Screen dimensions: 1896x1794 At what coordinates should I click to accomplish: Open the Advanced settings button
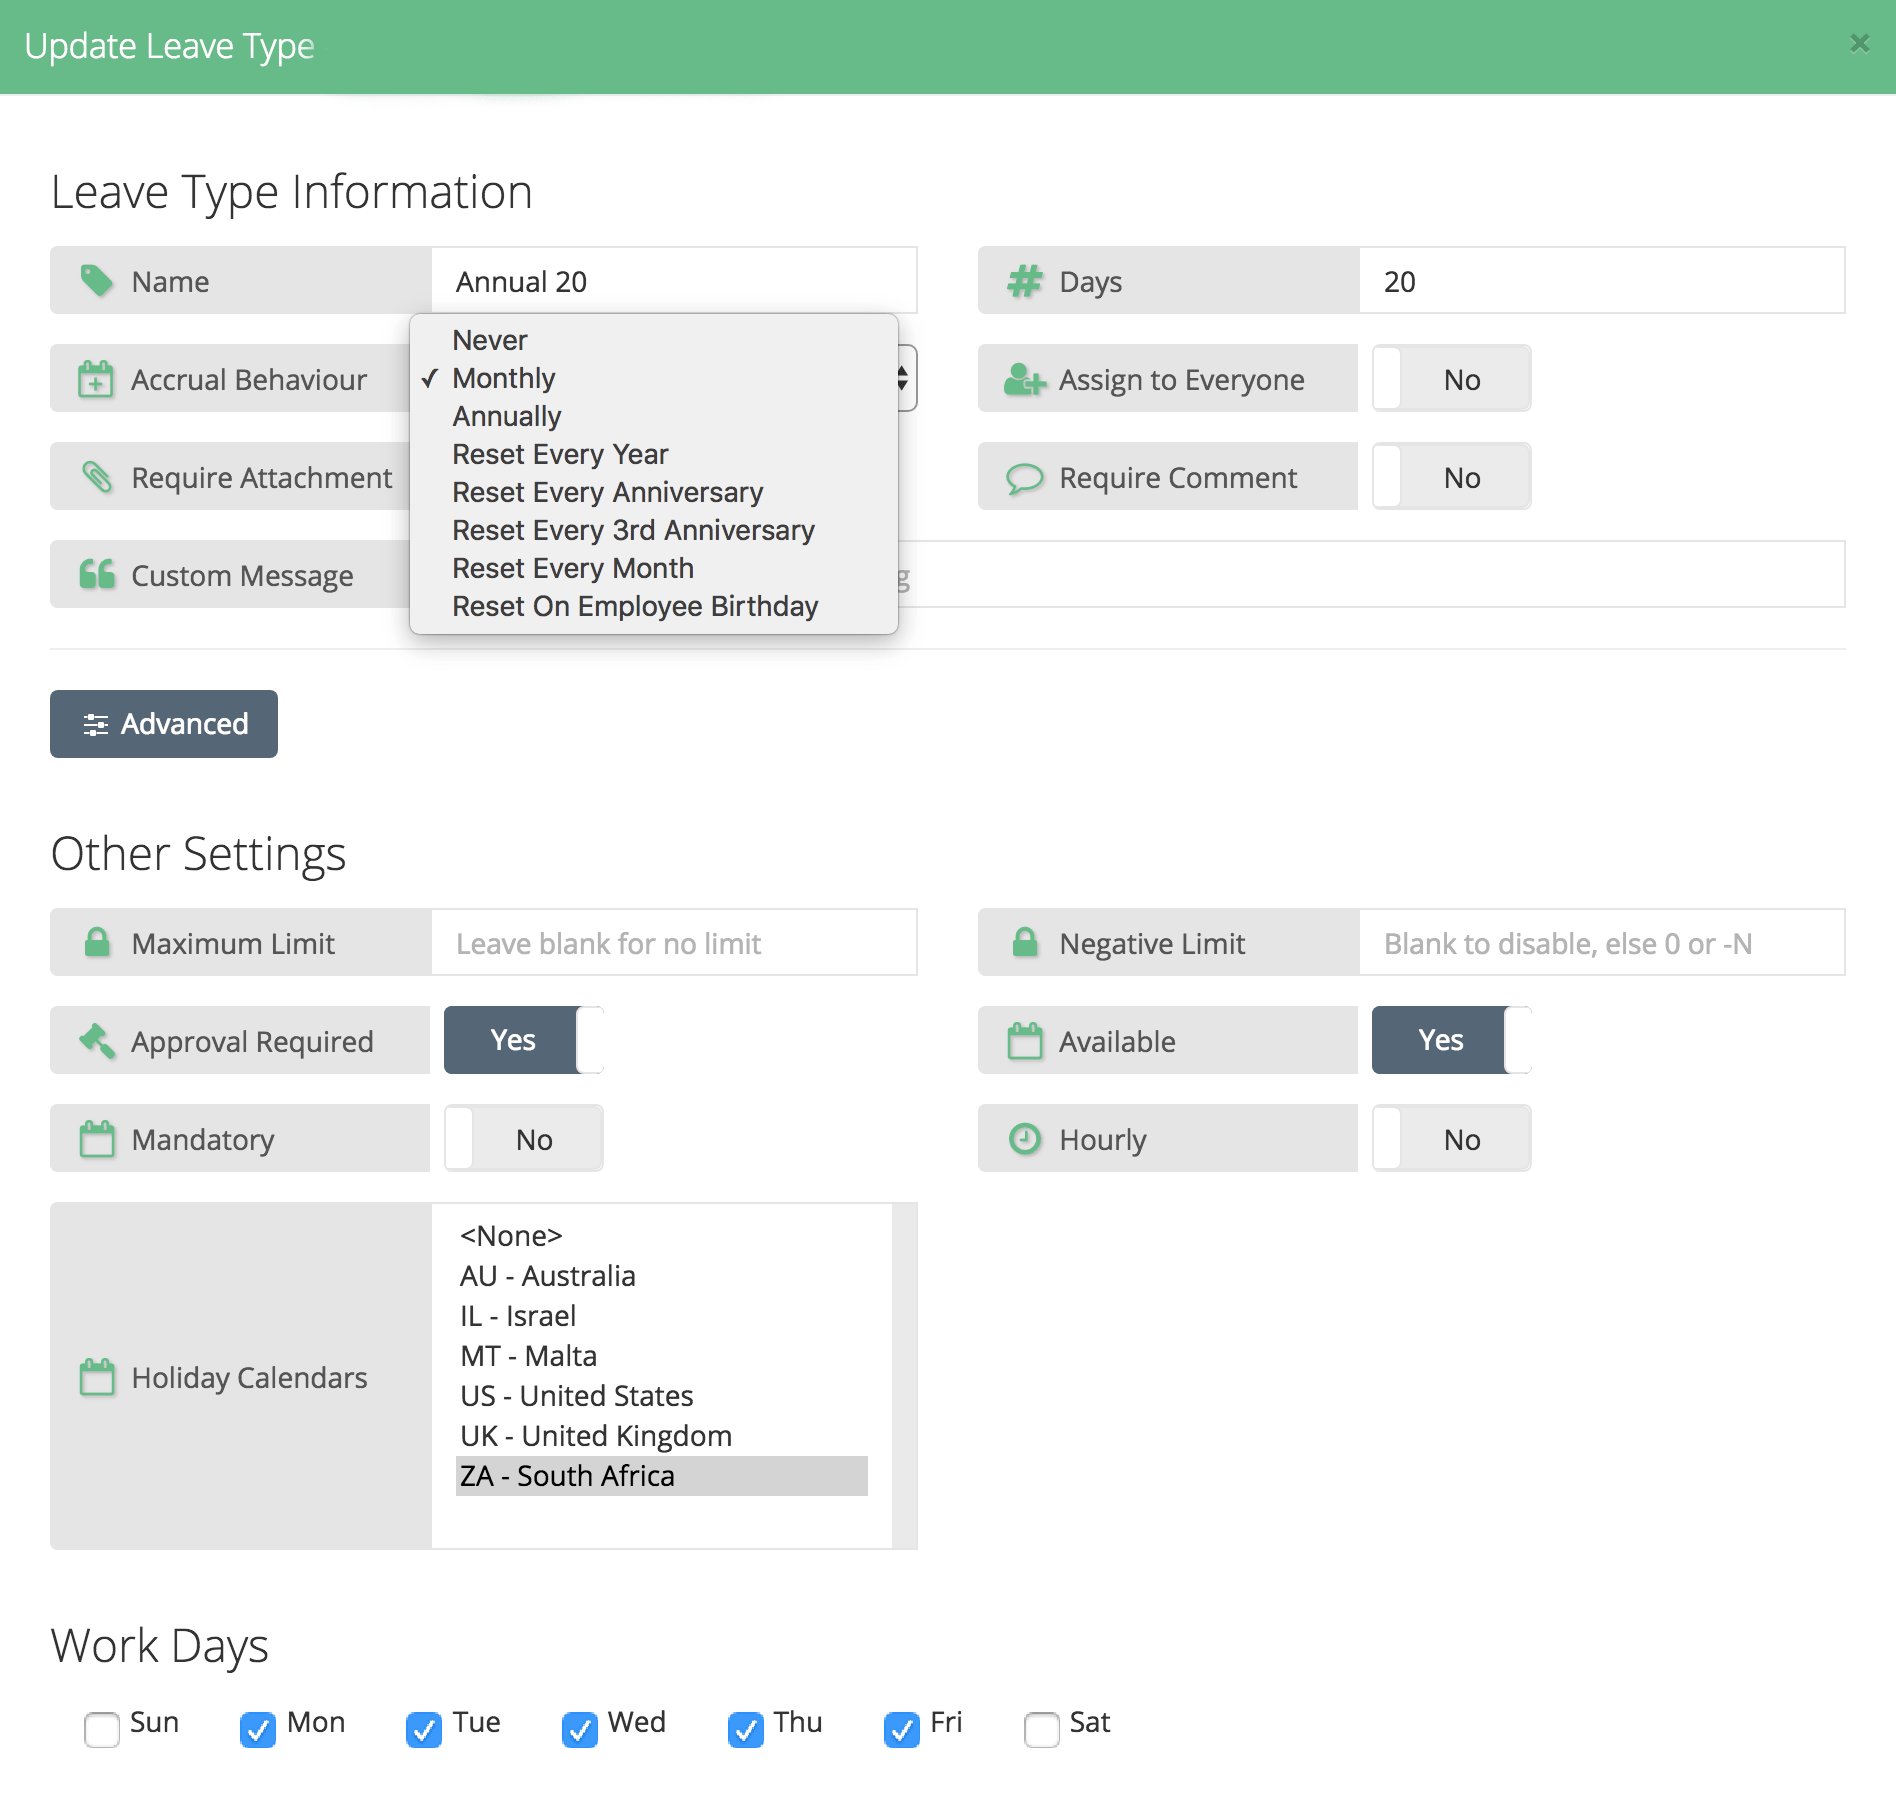(x=164, y=724)
